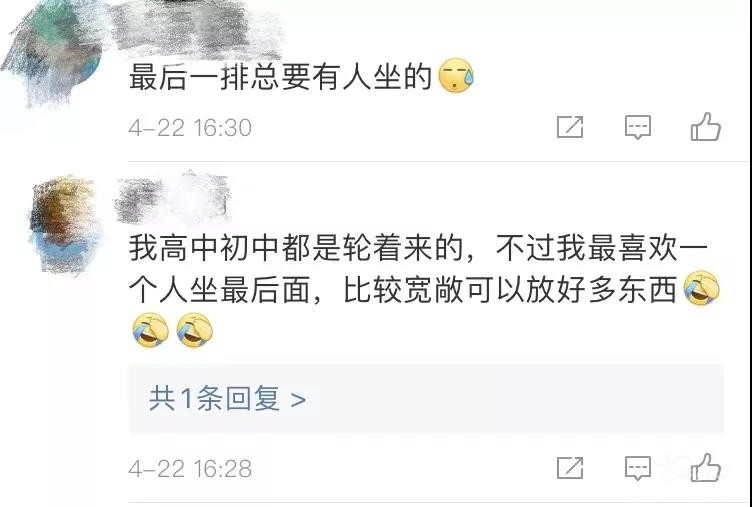Tap the laughing-crying emoji after 东西

pyautogui.click(x=702, y=288)
